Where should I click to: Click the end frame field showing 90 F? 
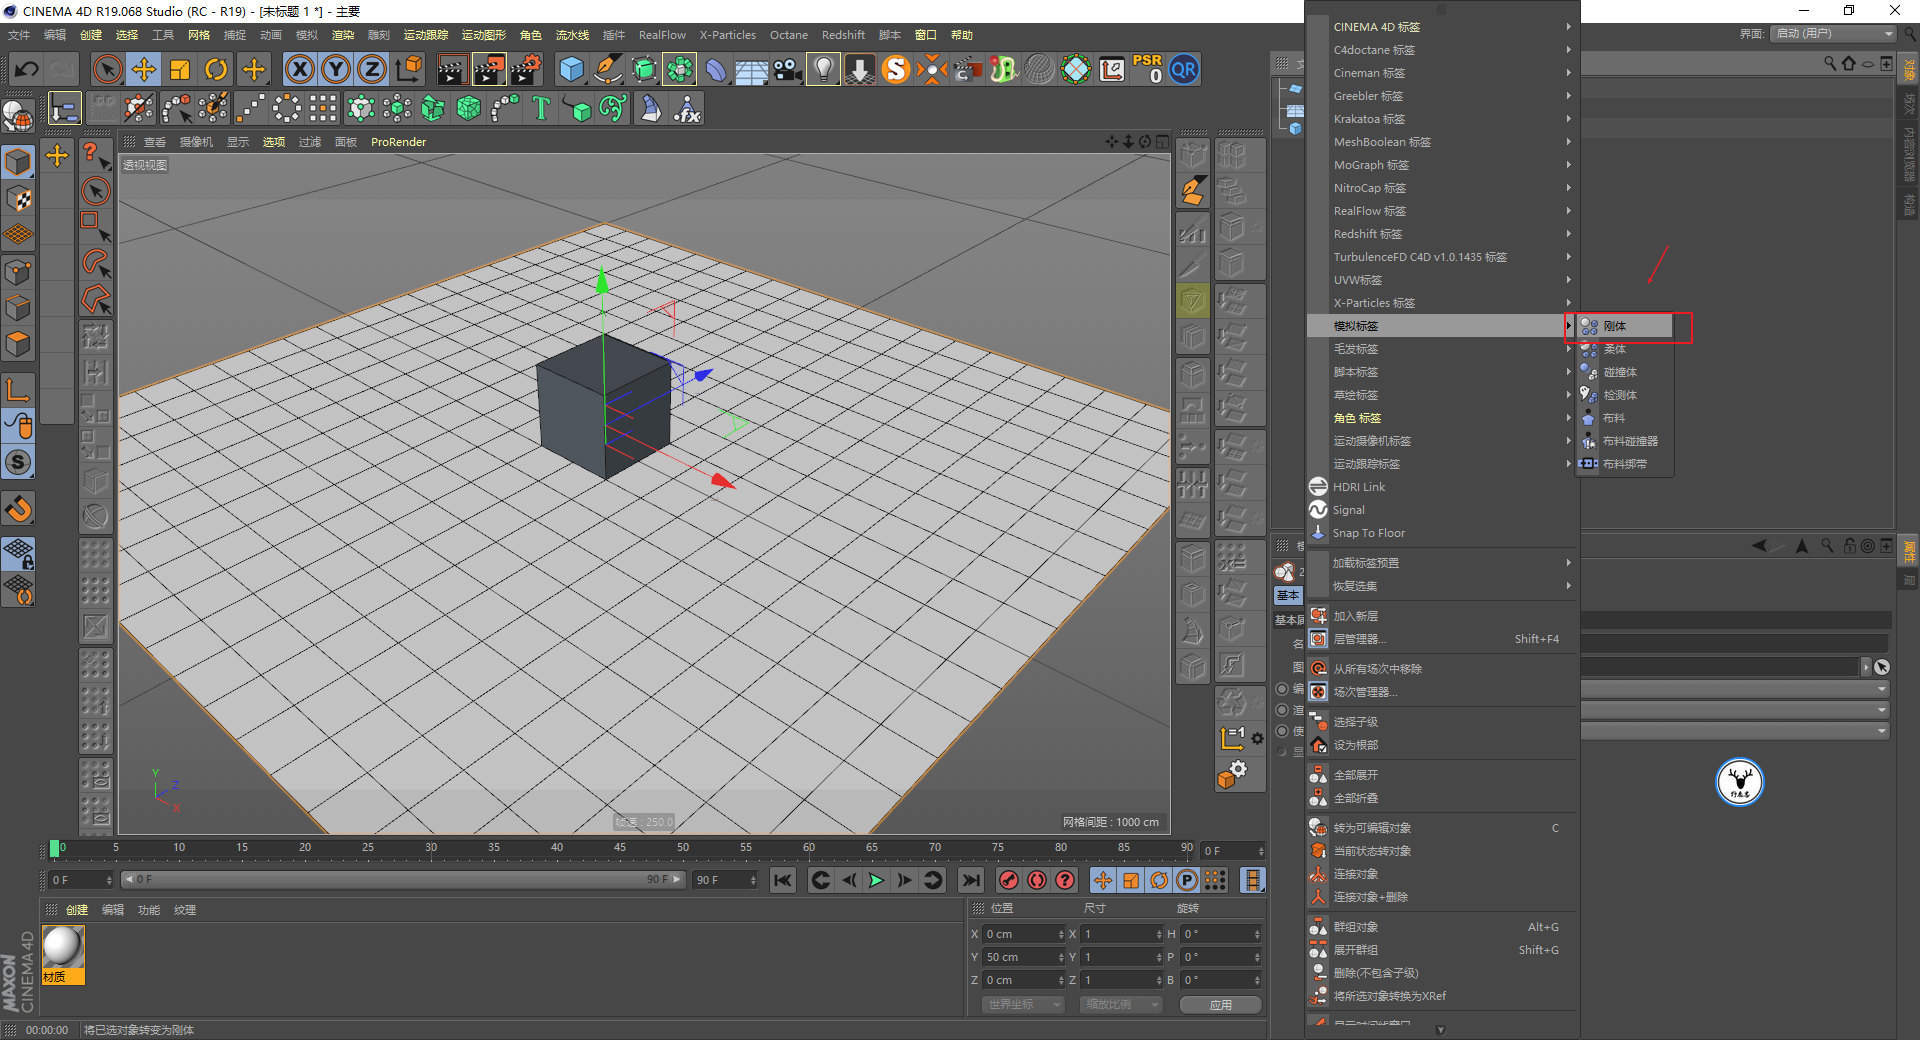(x=725, y=880)
